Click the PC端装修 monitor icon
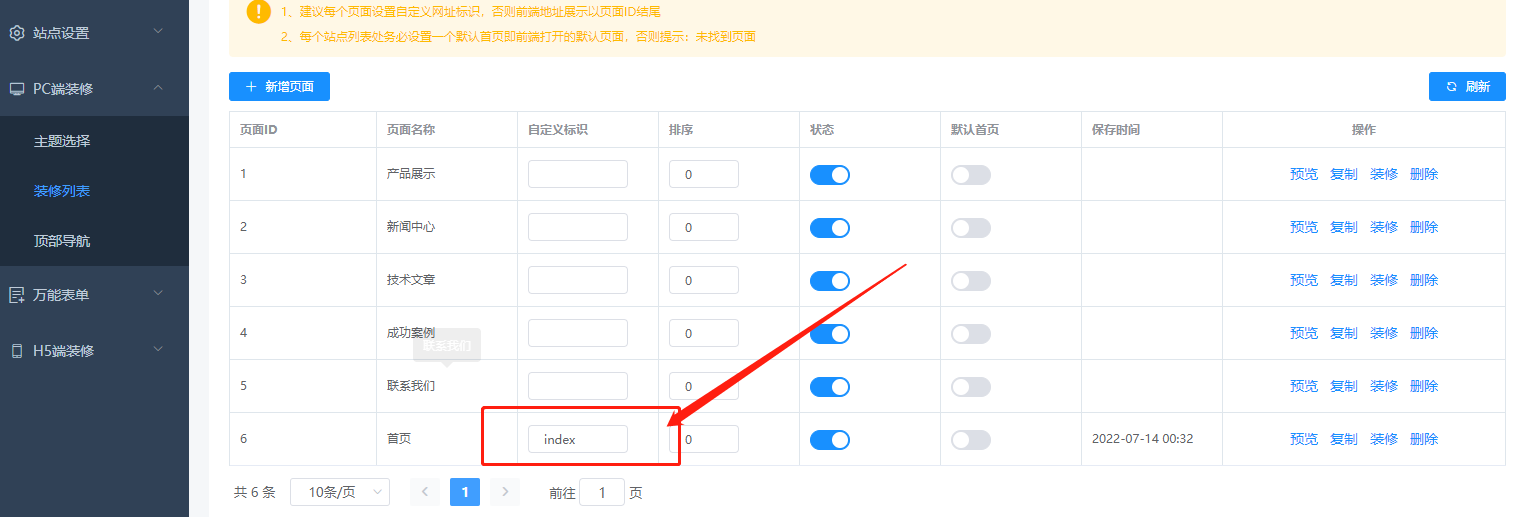The height and width of the screenshot is (517, 1525). pyautogui.click(x=17, y=89)
